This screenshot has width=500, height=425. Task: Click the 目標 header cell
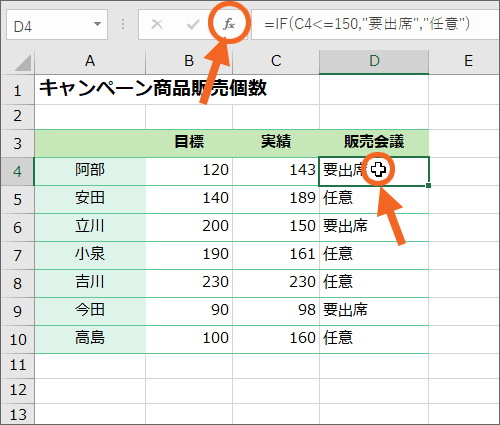[x=189, y=143]
